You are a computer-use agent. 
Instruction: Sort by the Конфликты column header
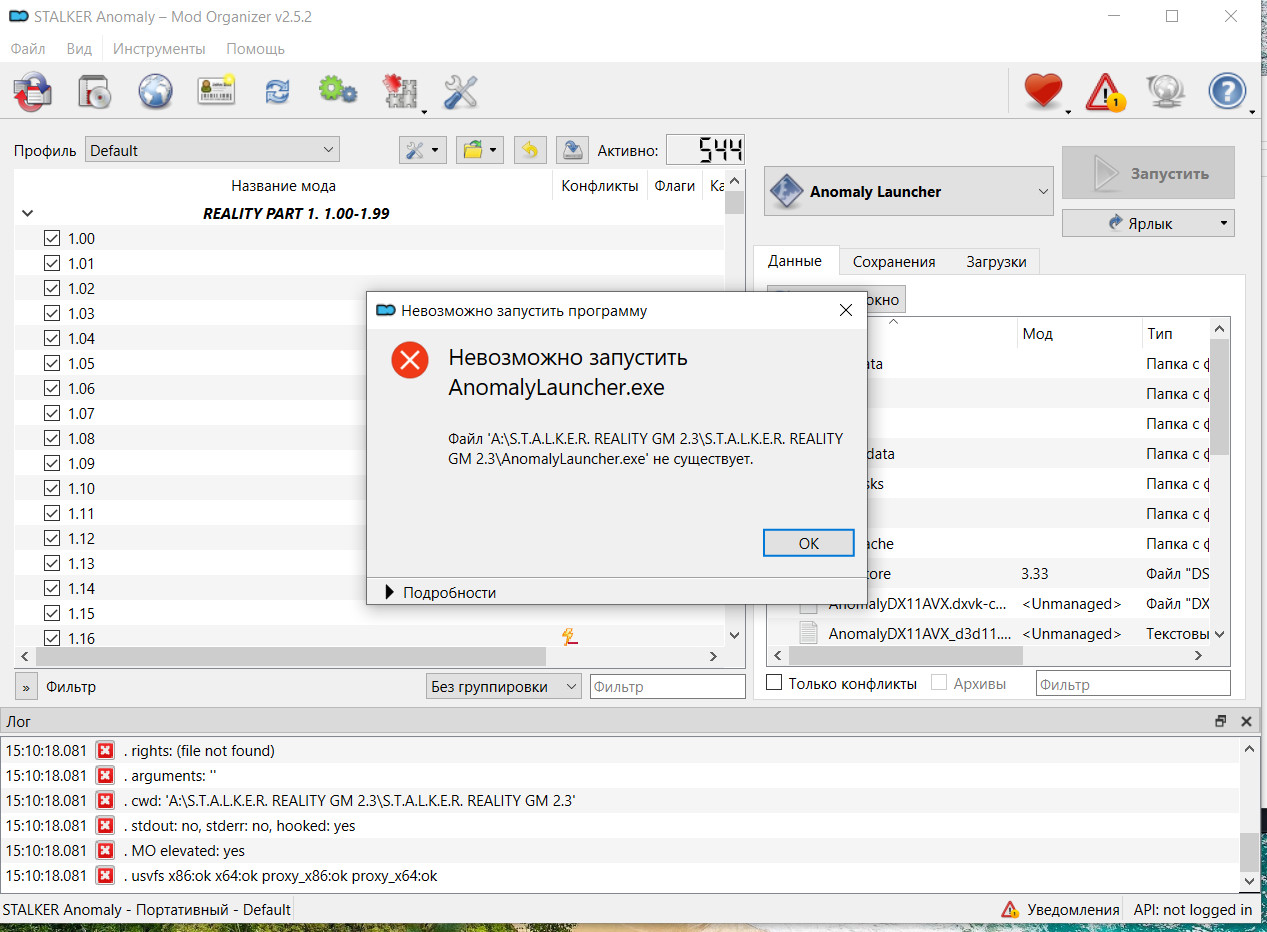599,185
